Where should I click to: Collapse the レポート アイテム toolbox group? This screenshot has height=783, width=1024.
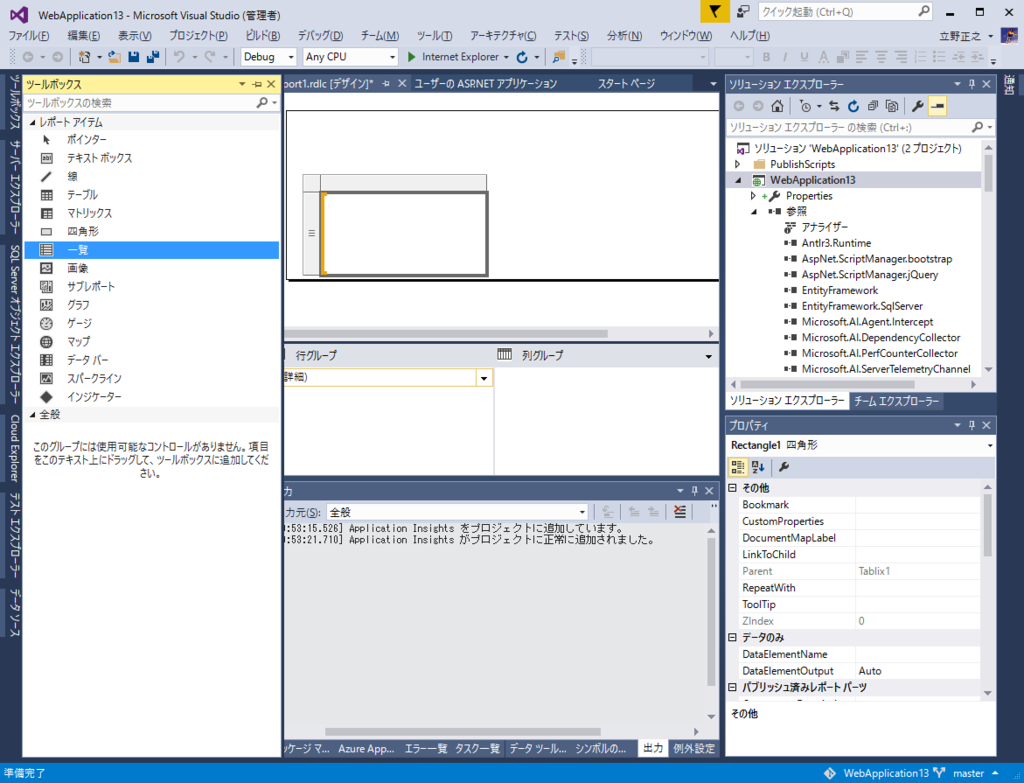point(32,122)
